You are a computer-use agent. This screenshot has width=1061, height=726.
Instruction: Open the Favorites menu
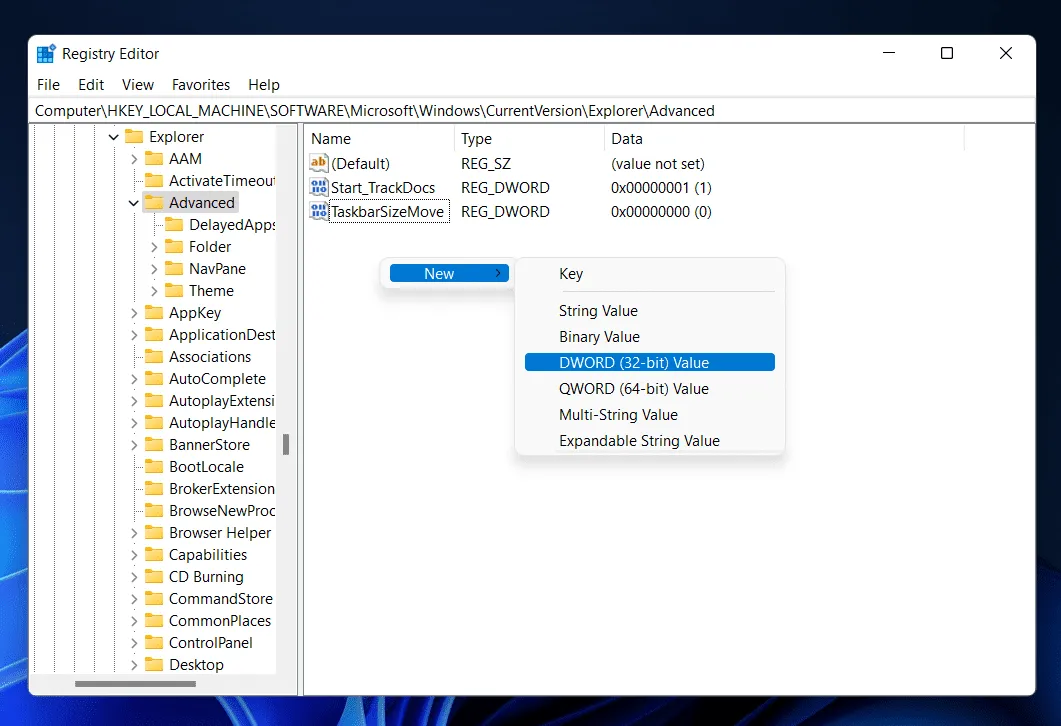pos(201,85)
